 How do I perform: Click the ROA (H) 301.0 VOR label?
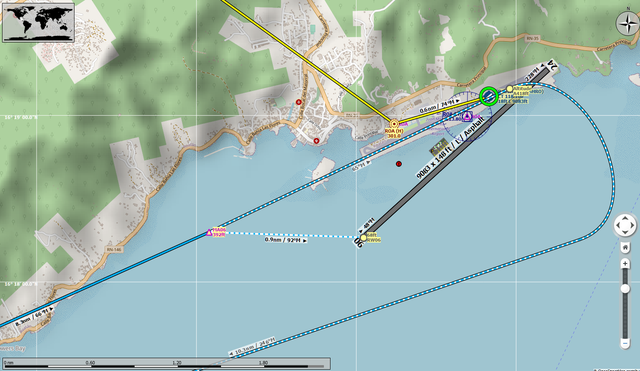click(394, 133)
